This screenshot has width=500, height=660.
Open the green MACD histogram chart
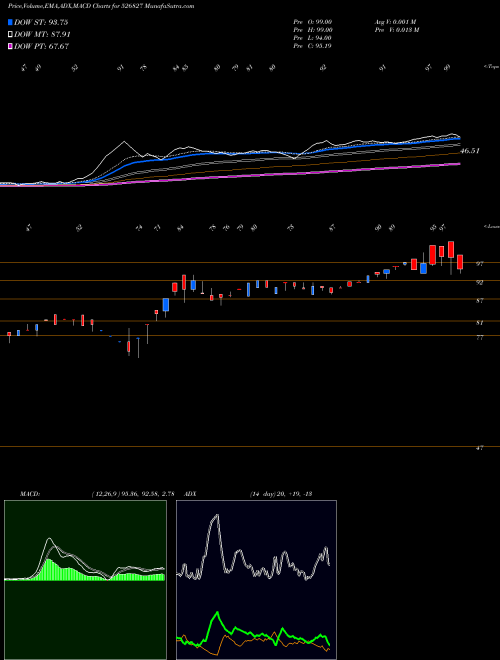pos(85,580)
